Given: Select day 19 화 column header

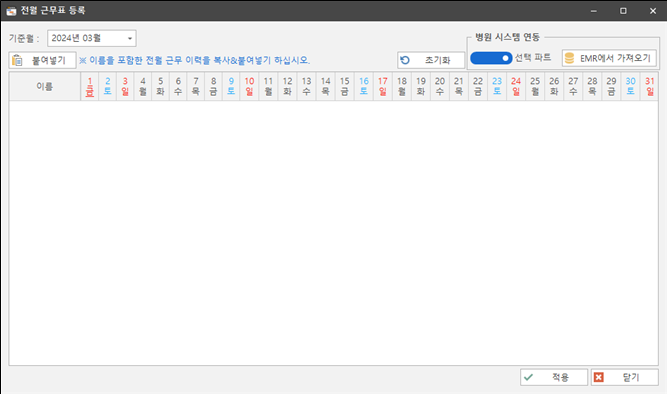Looking at the screenshot, I should point(421,86).
